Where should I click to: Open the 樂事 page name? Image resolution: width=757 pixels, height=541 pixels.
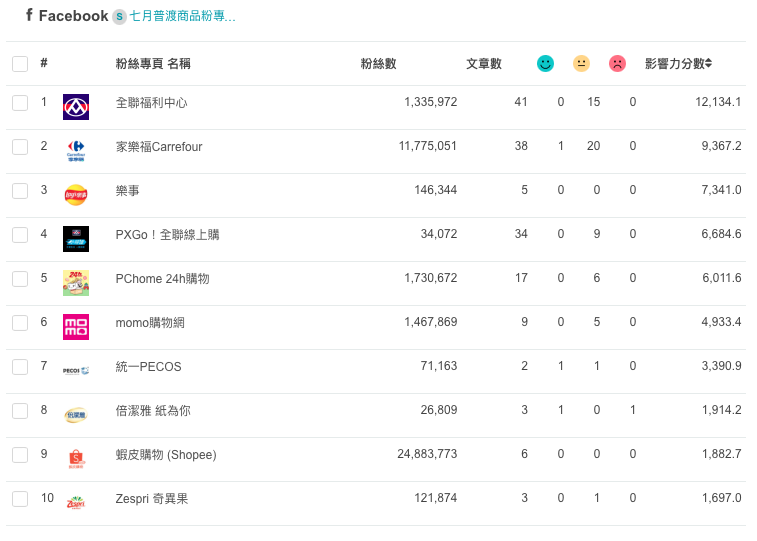click(x=127, y=191)
